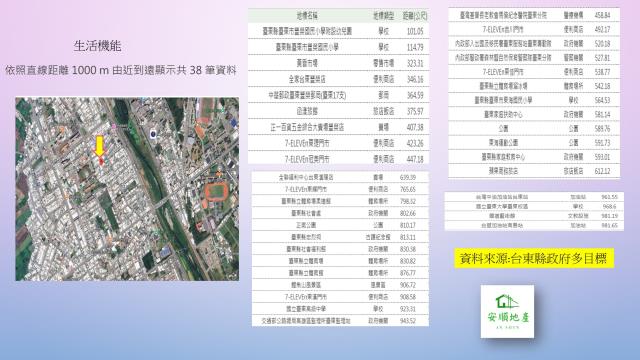640x360 pixels.
Task: Click the orange running track on the map
Action: [x=217, y=191]
